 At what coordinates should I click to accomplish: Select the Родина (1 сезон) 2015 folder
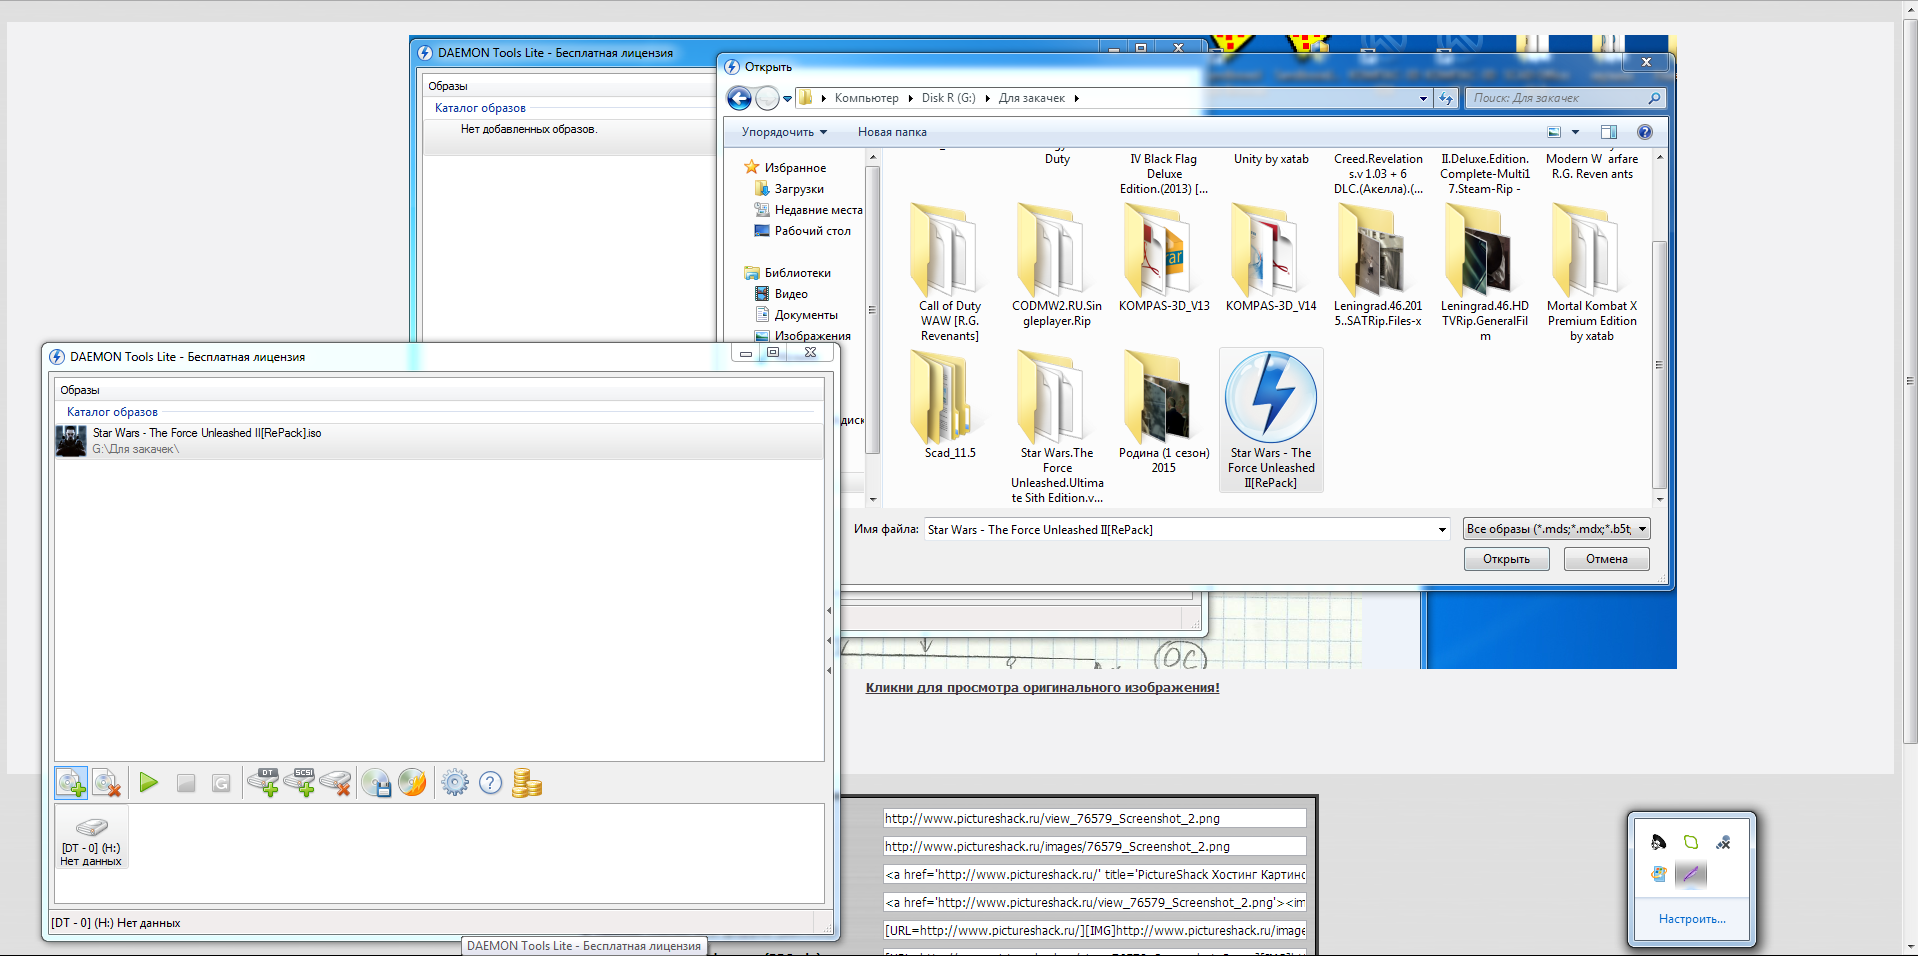click(1164, 412)
